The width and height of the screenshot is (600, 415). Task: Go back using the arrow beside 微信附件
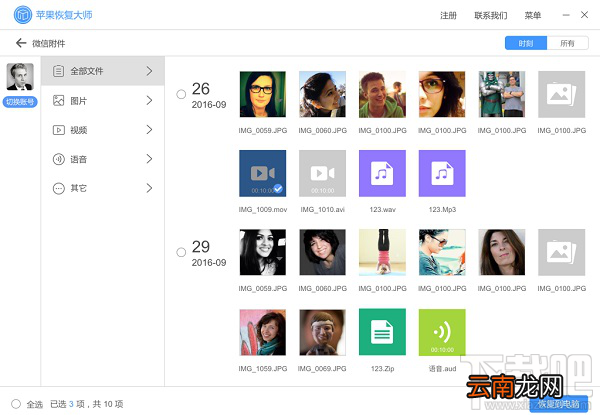21,43
